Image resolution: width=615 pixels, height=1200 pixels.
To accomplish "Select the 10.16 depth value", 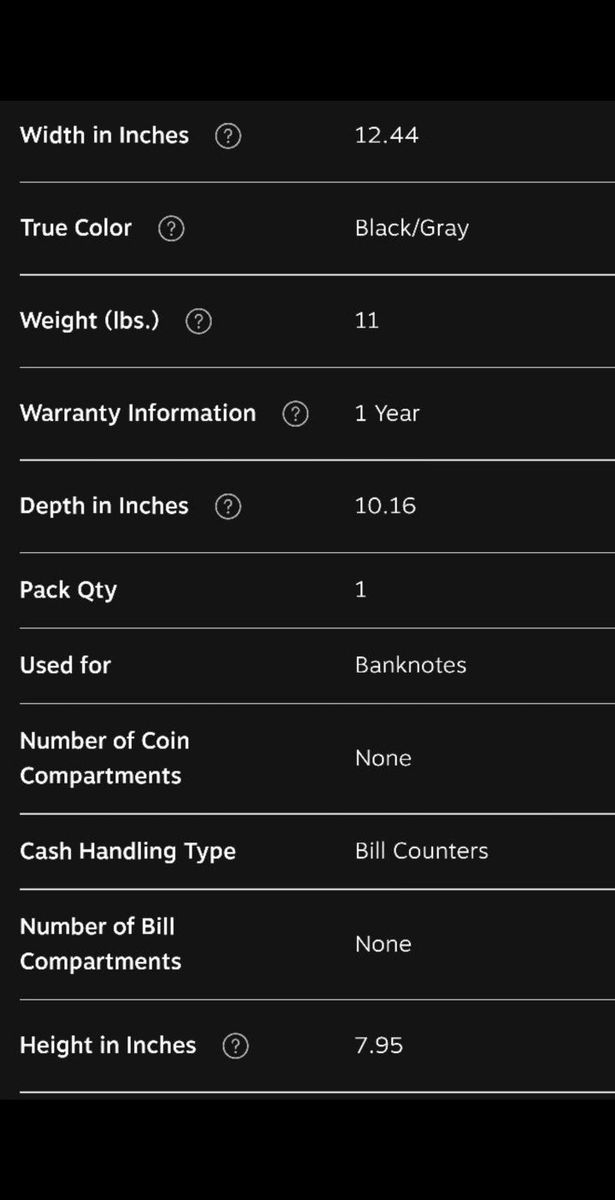I will click(385, 506).
